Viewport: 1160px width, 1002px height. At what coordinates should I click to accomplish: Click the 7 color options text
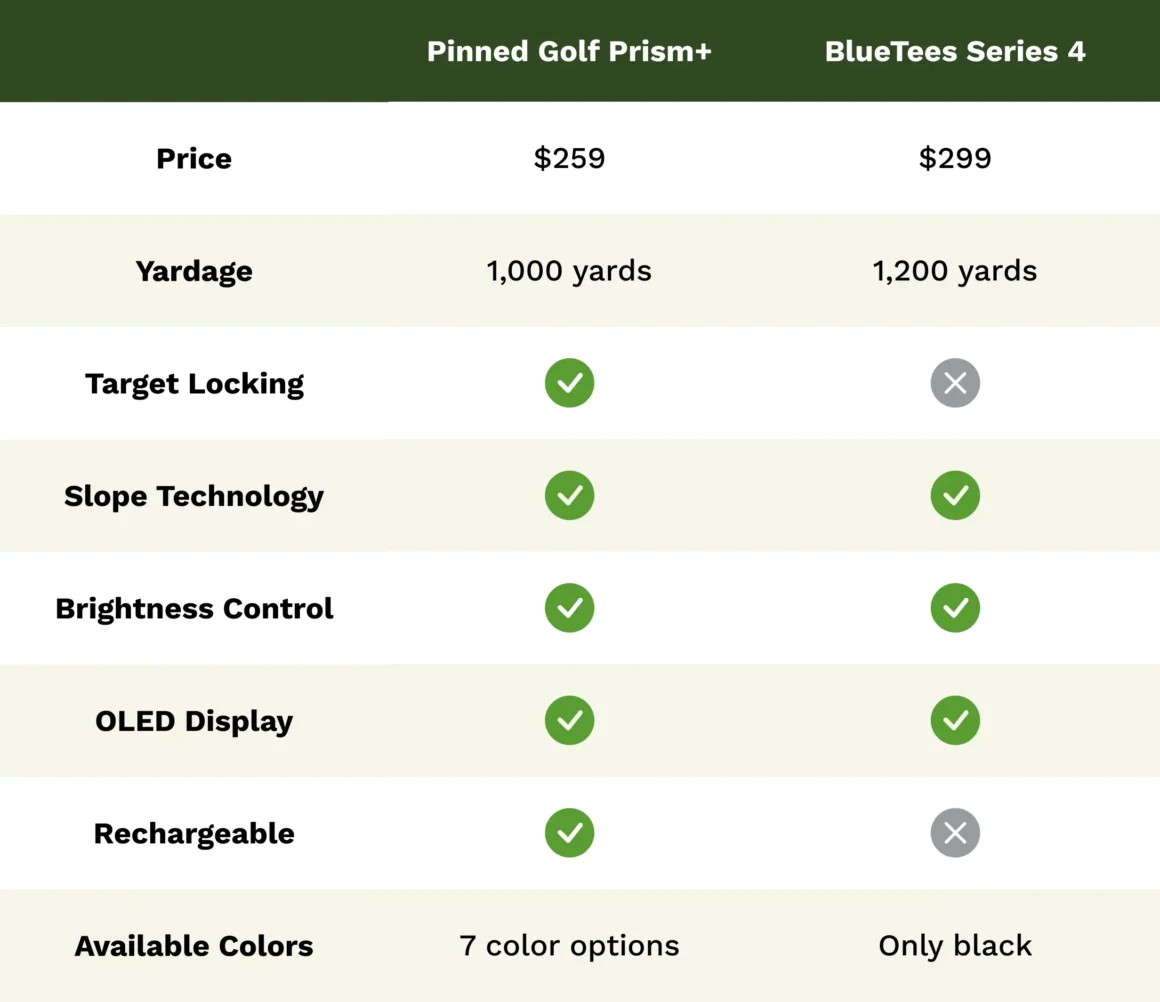click(569, 946)
